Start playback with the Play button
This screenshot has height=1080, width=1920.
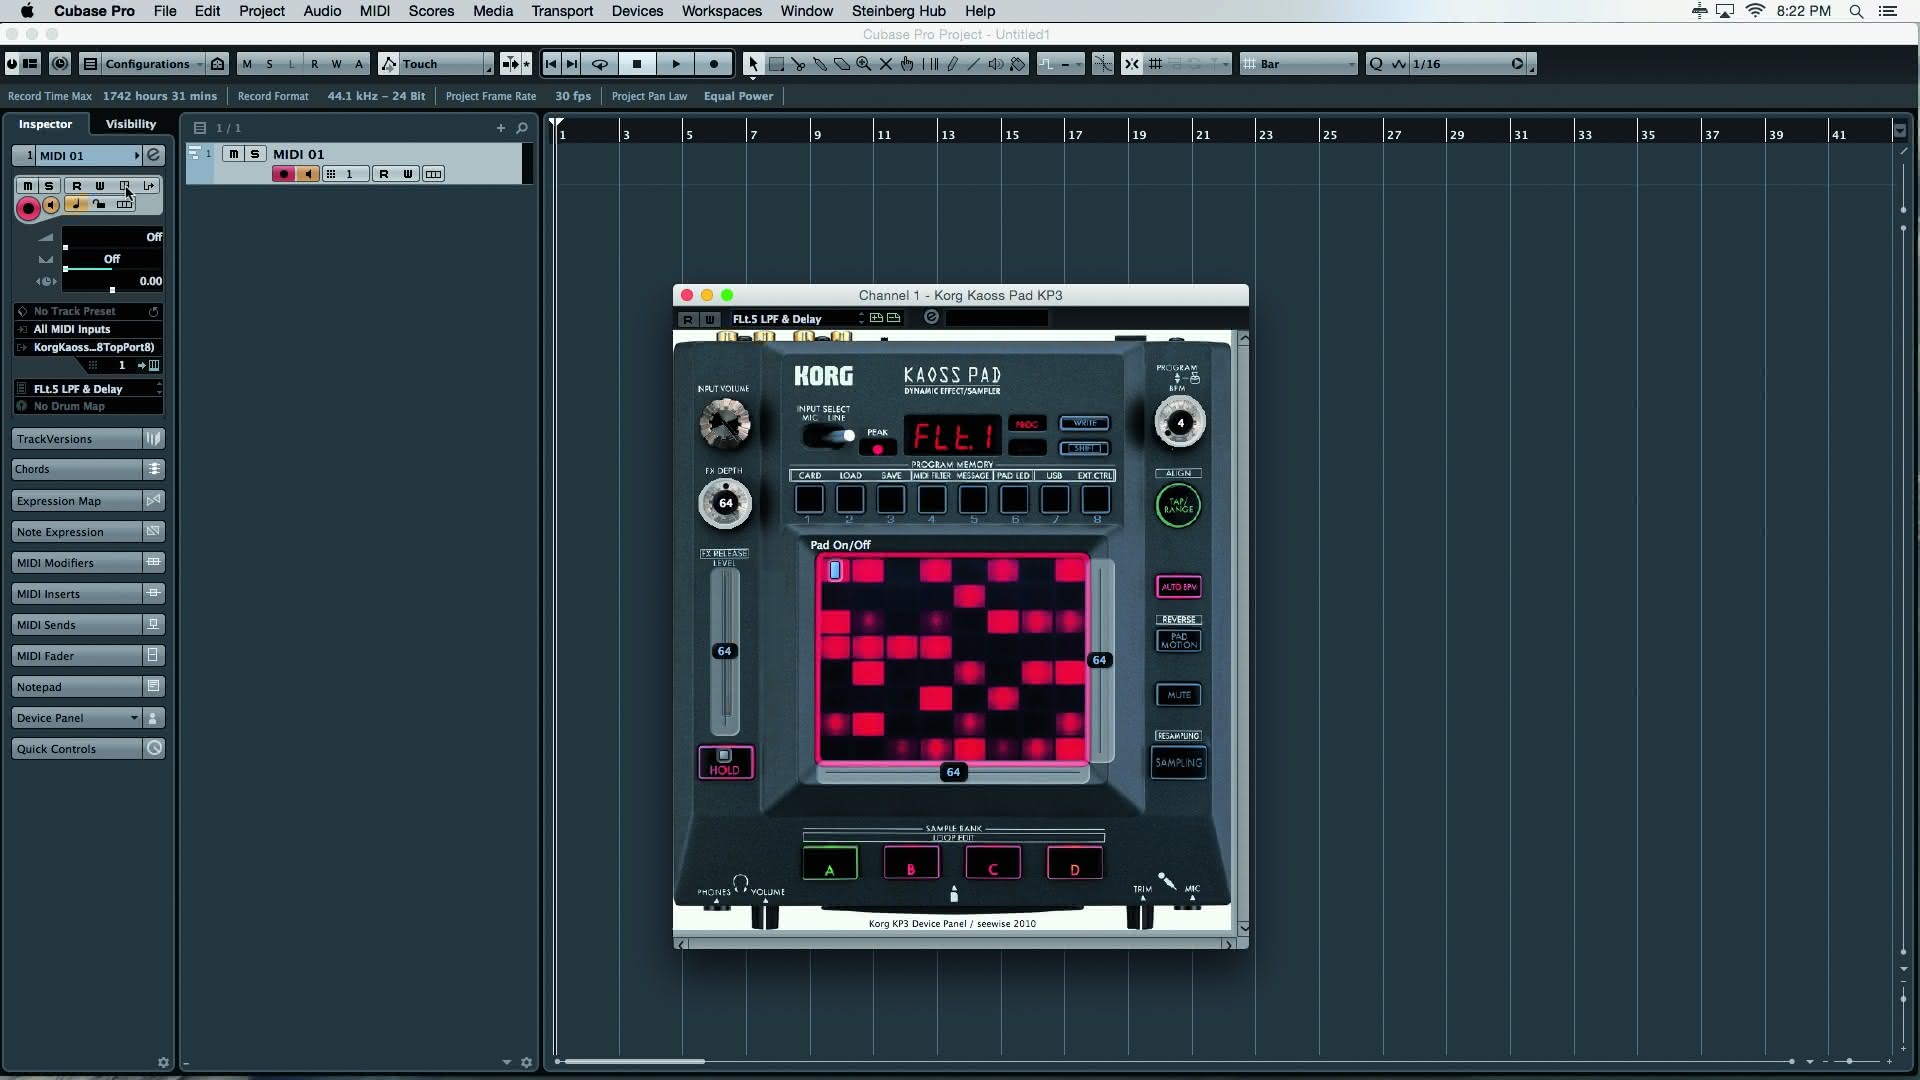coord(676,64)
